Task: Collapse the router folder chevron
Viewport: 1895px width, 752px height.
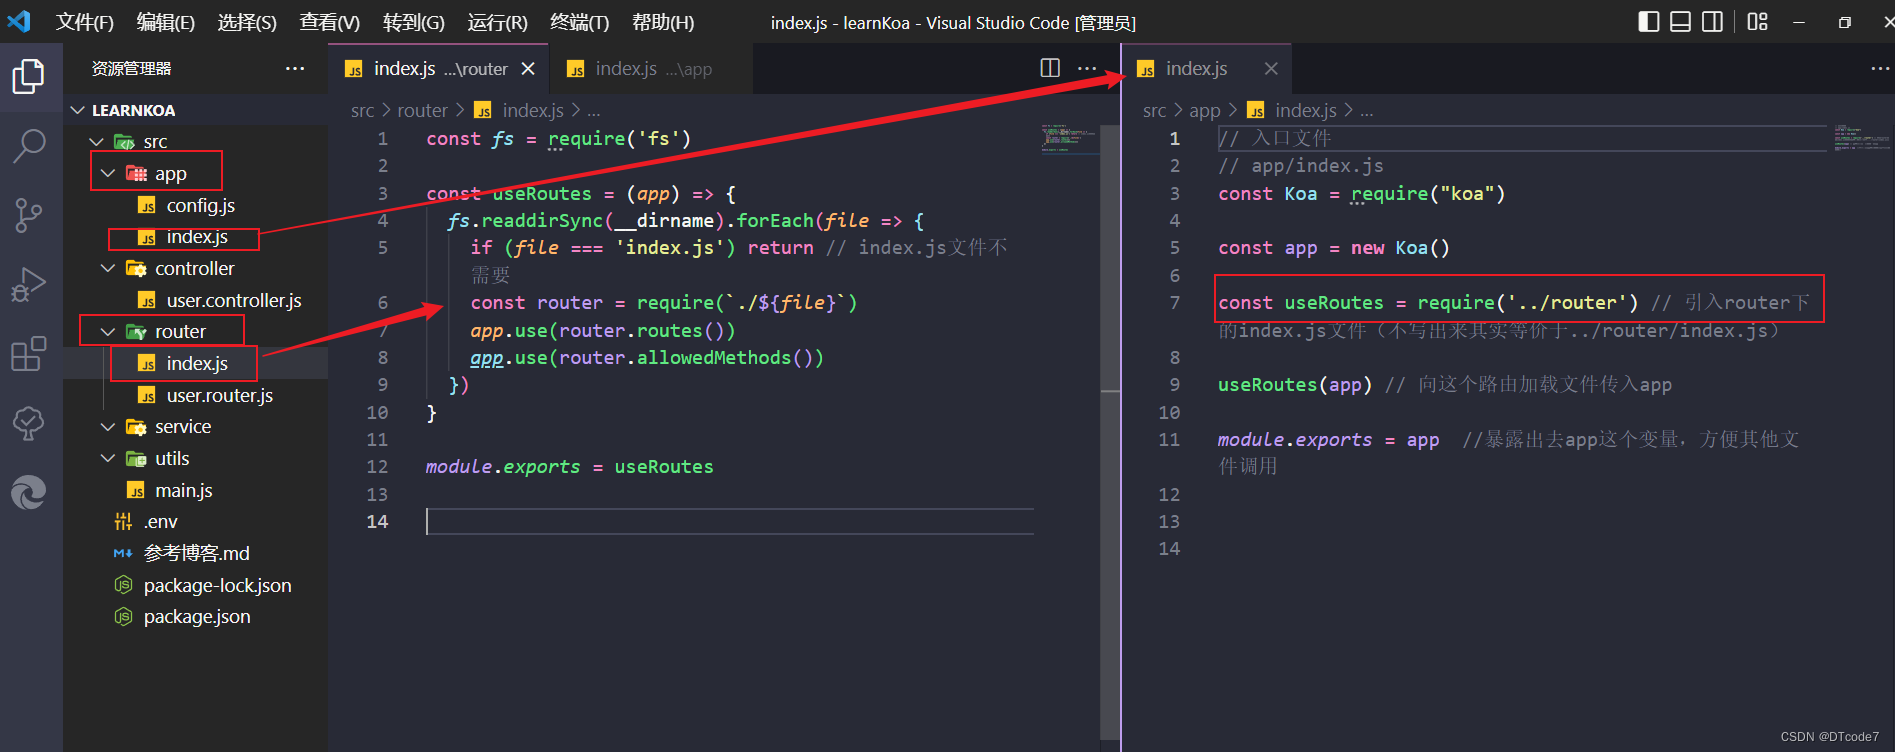Action: coord(108,331)
